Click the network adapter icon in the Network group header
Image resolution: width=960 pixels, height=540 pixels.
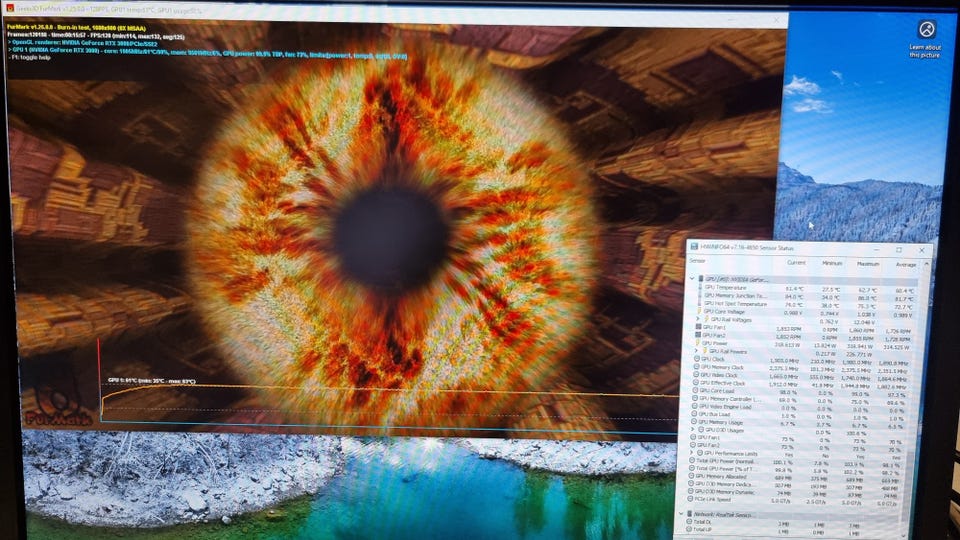(690, 514)
